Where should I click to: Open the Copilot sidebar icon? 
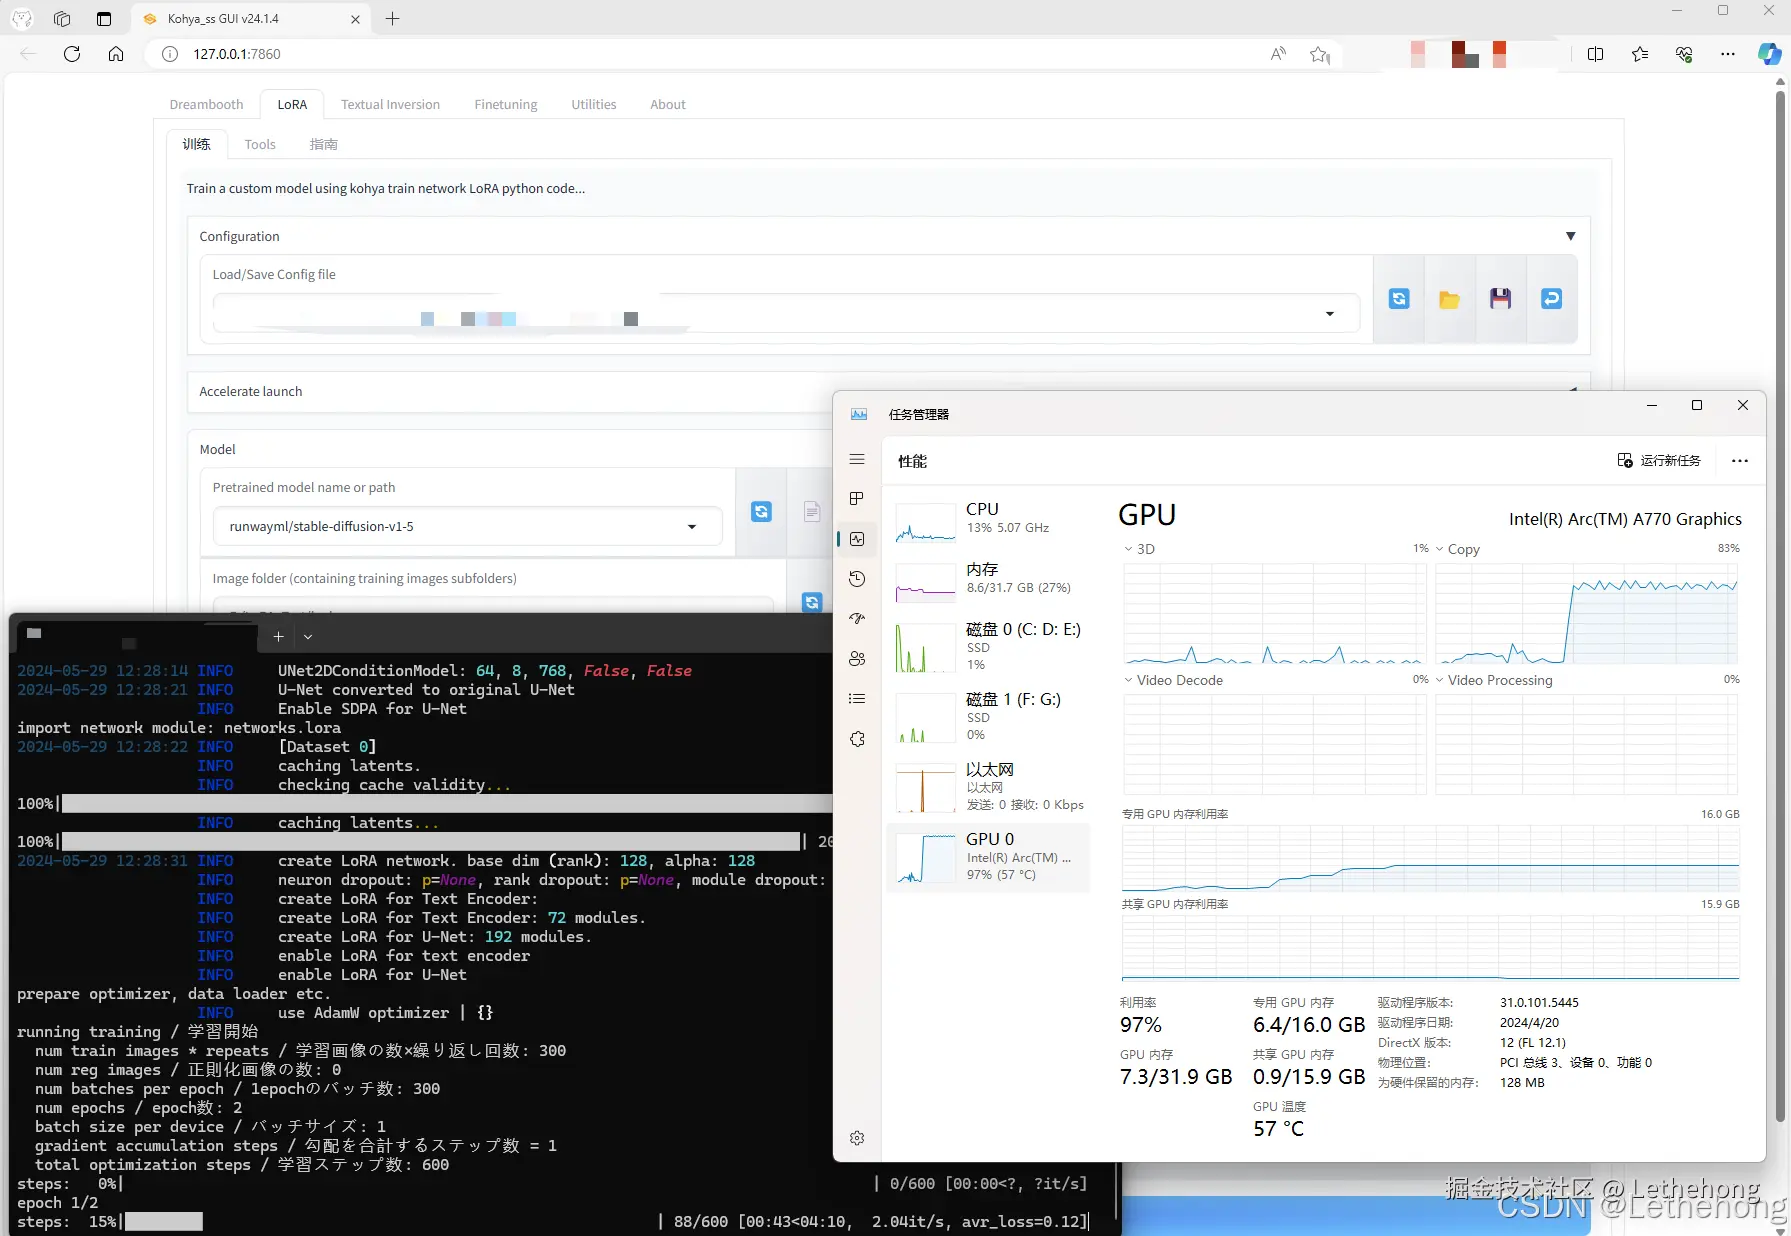pos(1769,54)
